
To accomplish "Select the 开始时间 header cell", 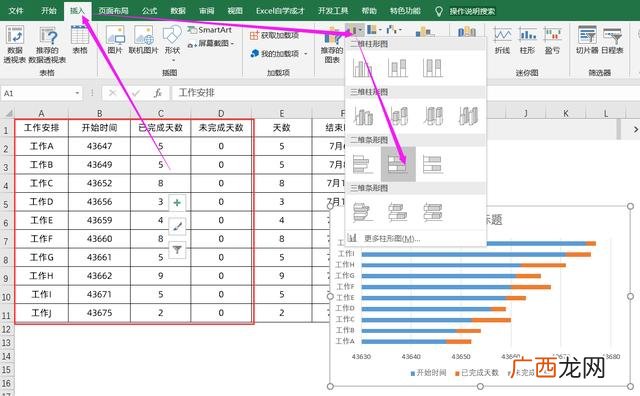I will point(100,128).
